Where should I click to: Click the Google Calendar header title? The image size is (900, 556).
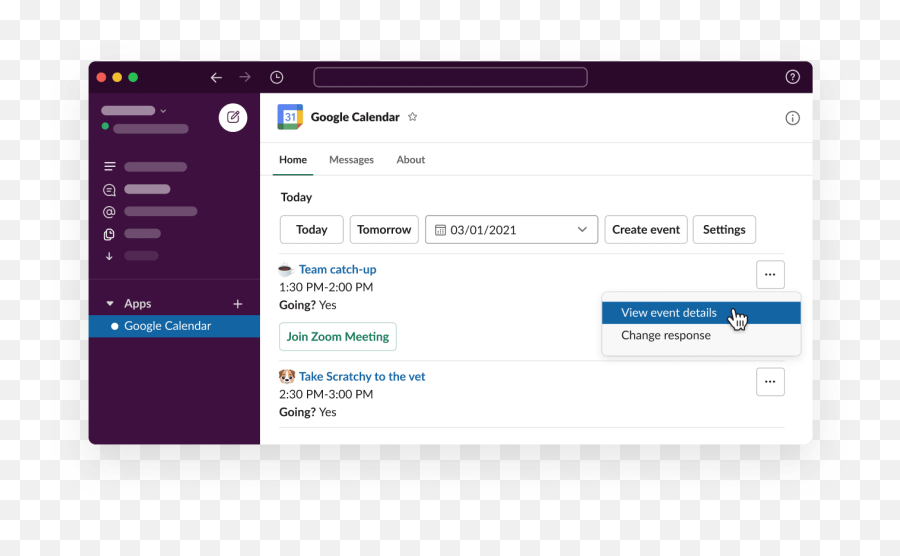click(x=355, y=117)
